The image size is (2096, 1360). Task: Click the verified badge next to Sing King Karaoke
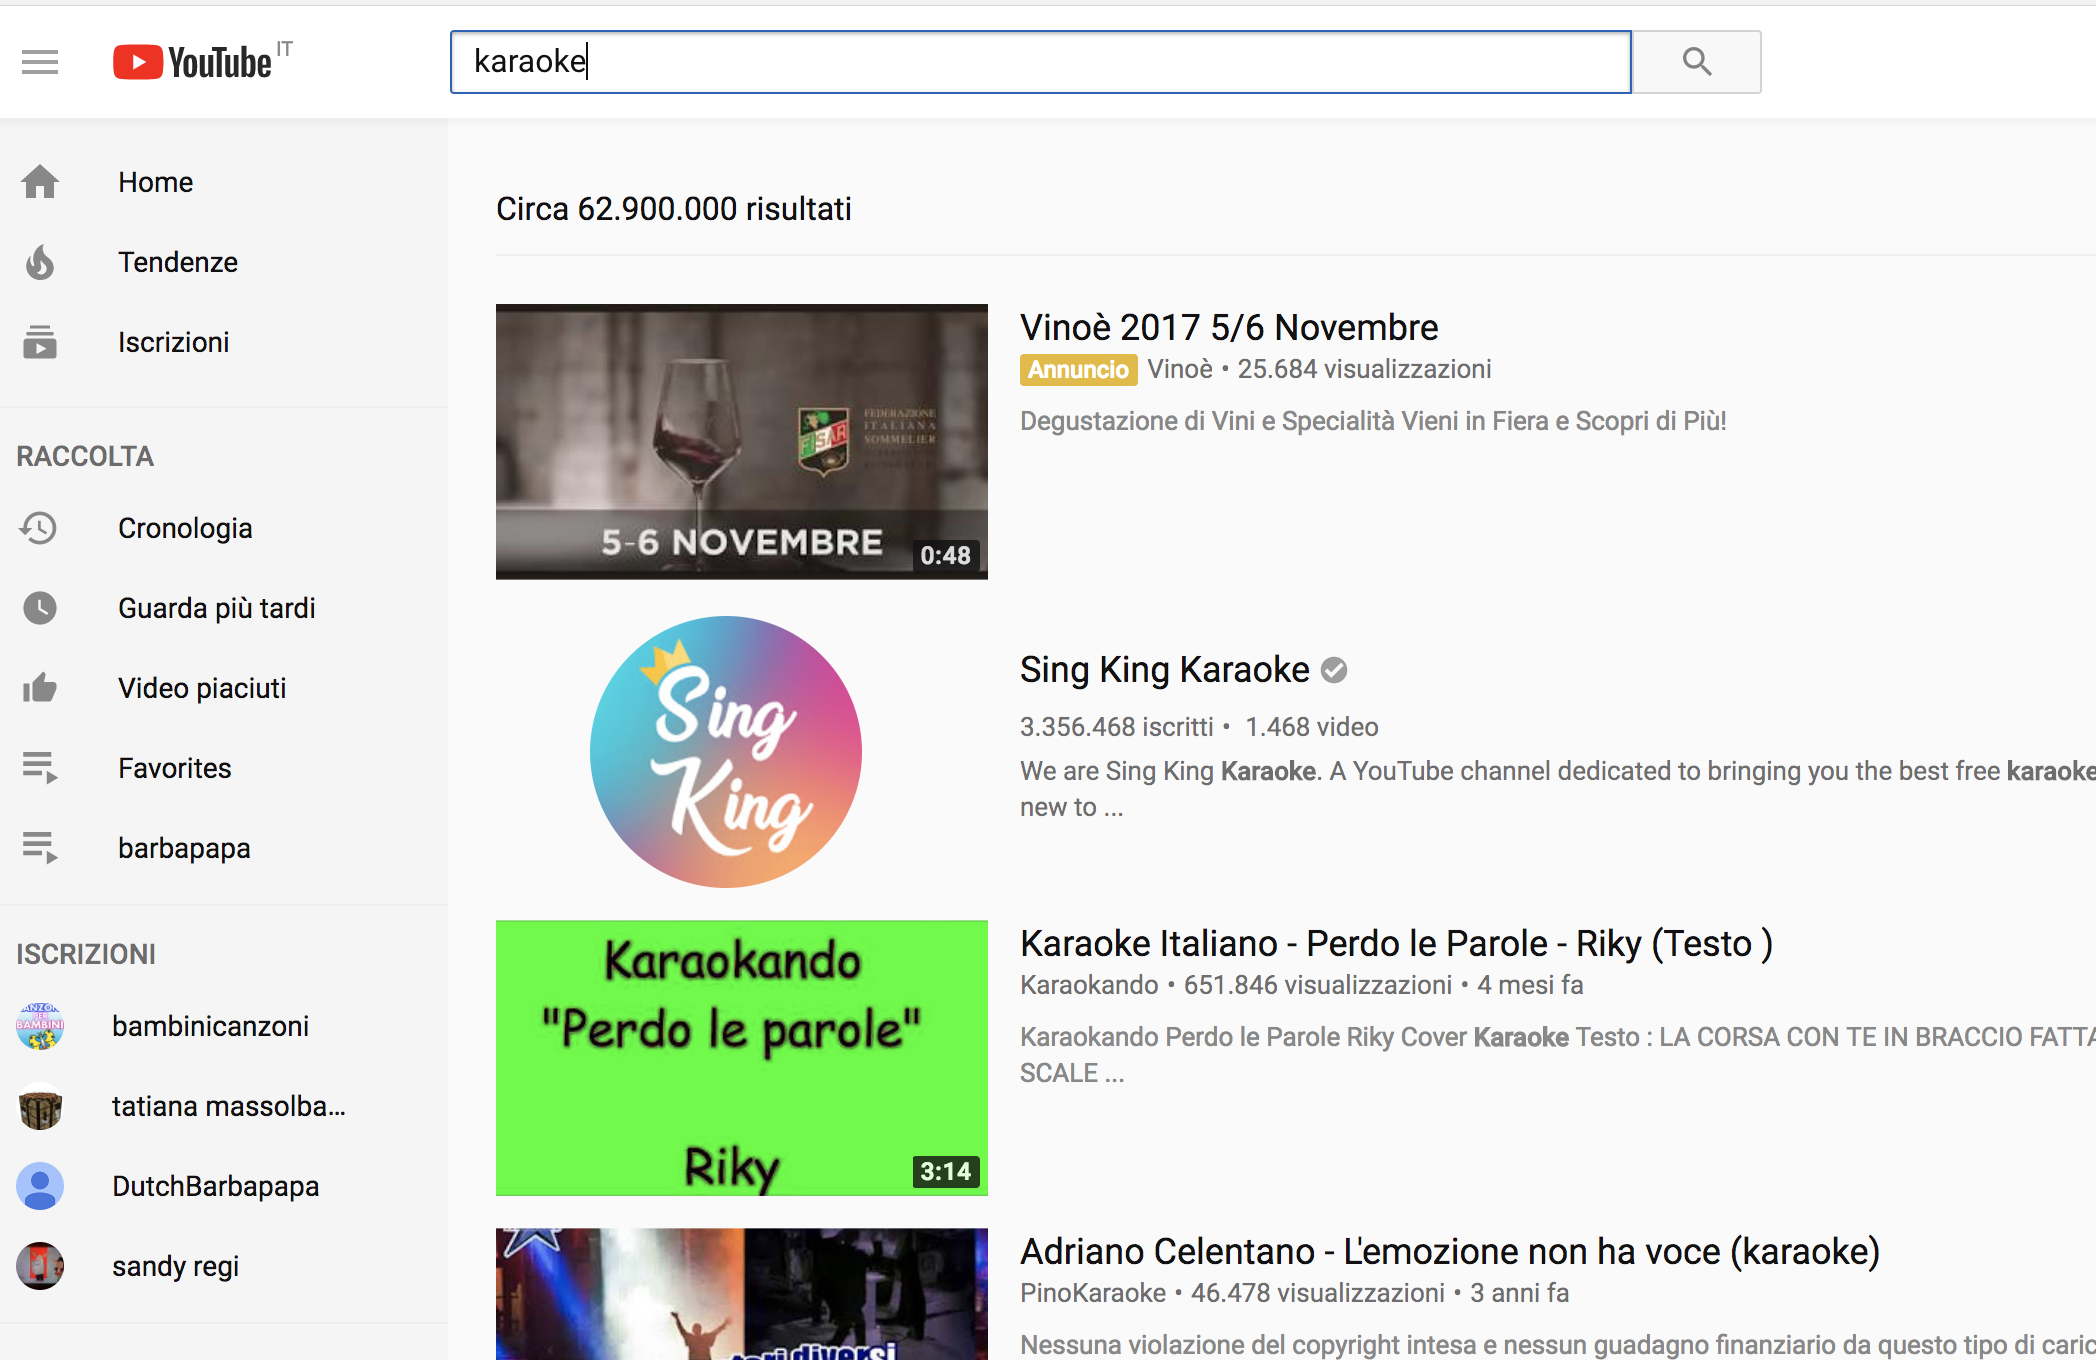point(1334,670)
